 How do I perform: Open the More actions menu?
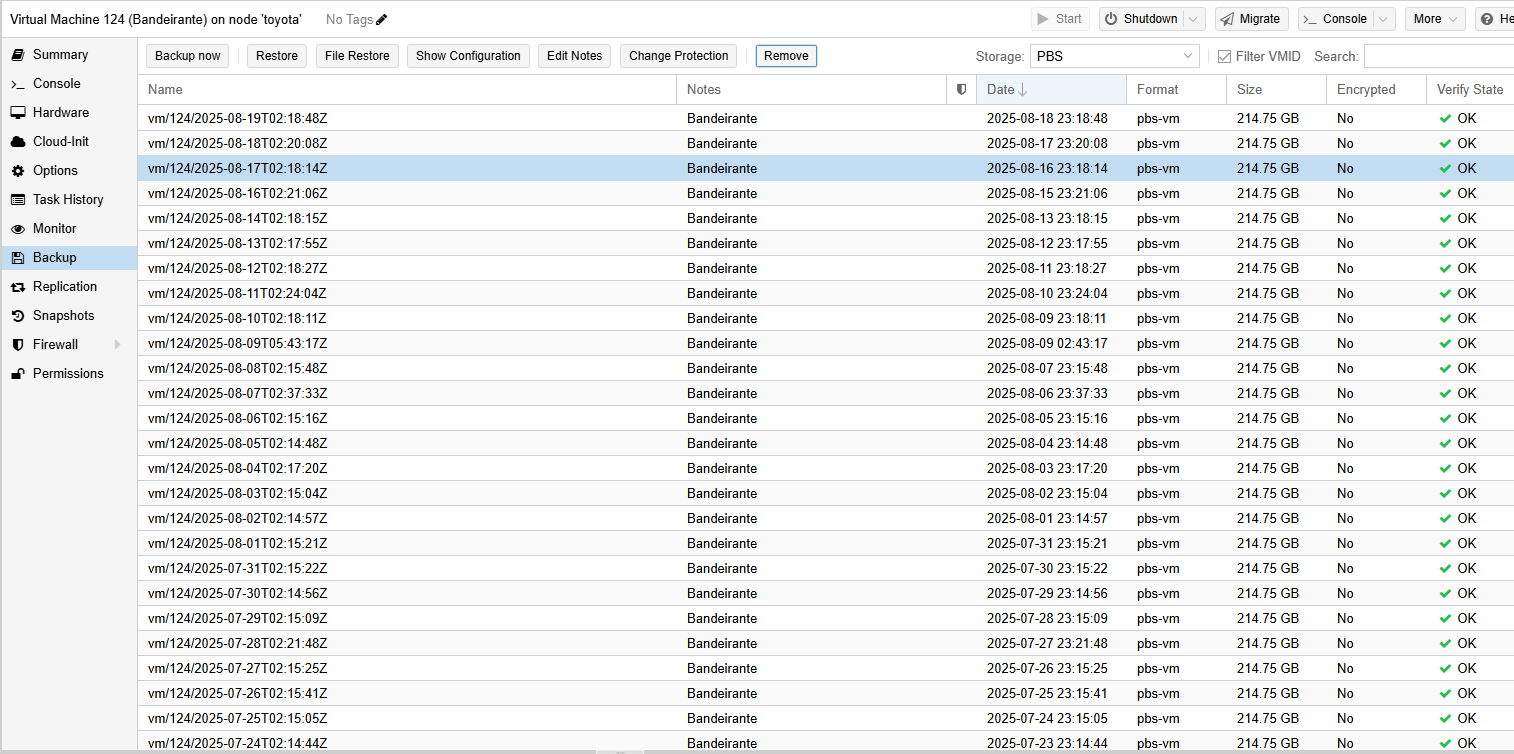coord(1435,19)
